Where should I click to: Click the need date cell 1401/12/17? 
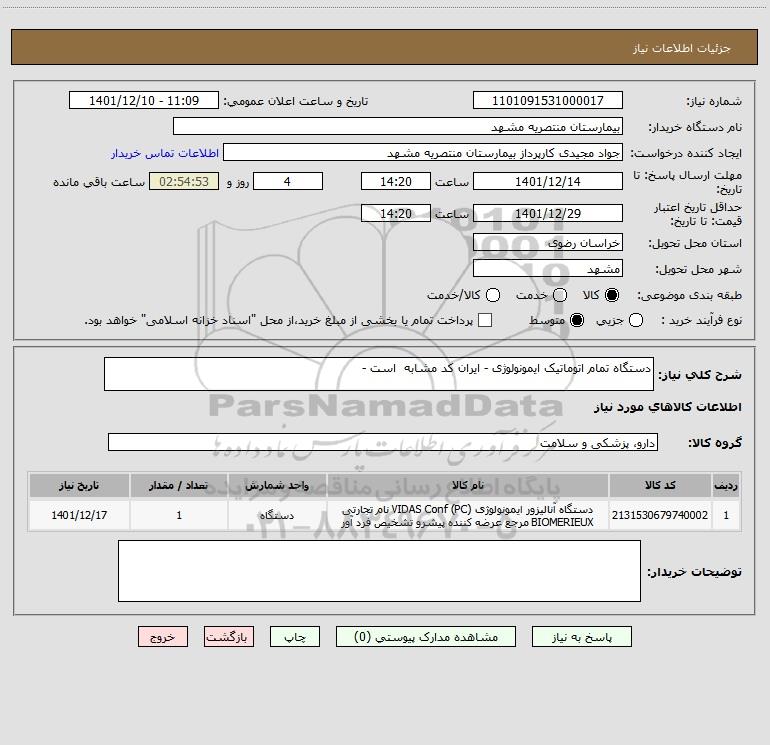click(x=79, y=515)
